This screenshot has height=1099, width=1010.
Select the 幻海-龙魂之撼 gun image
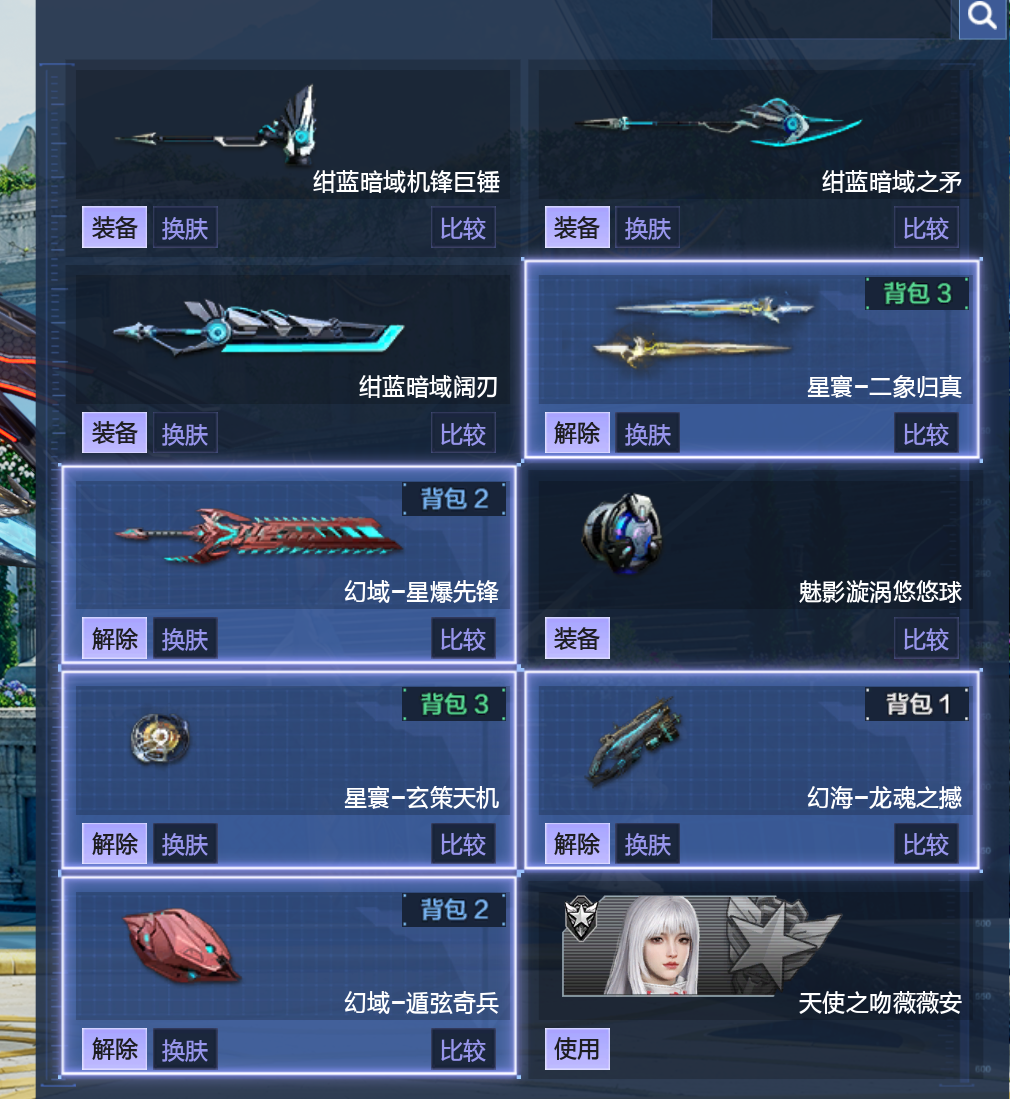click(635, 742)
